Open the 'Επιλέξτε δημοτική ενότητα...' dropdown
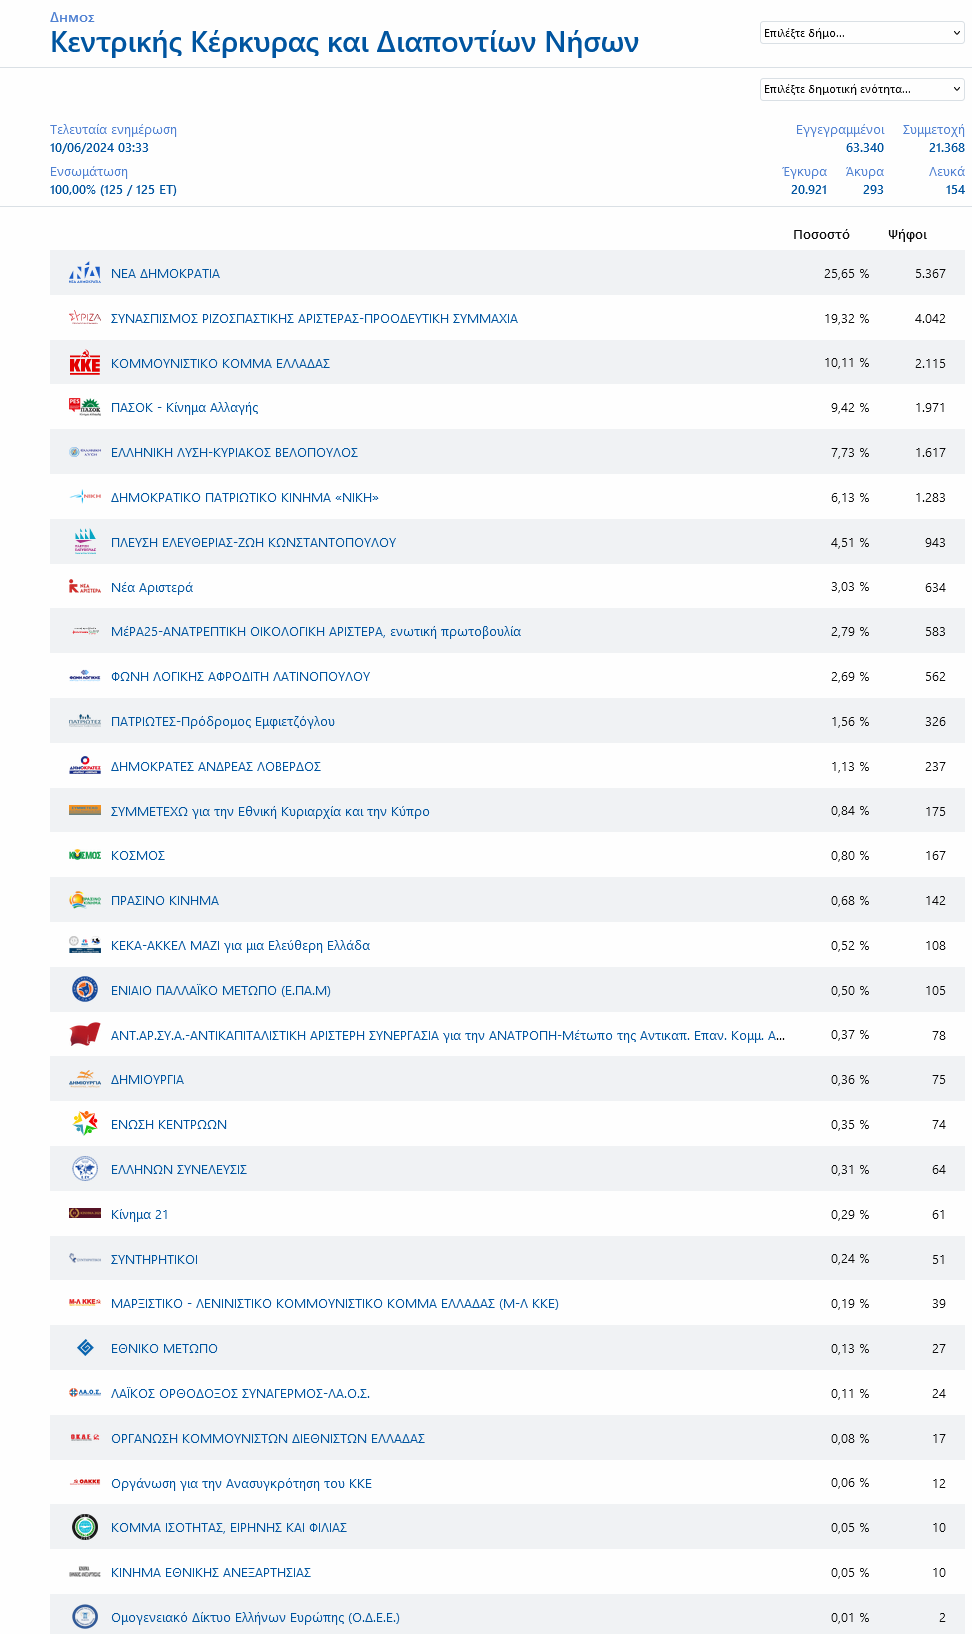The height and width of the screenshot is (1634, 972). pyautogui.click(x=862, y=89)
